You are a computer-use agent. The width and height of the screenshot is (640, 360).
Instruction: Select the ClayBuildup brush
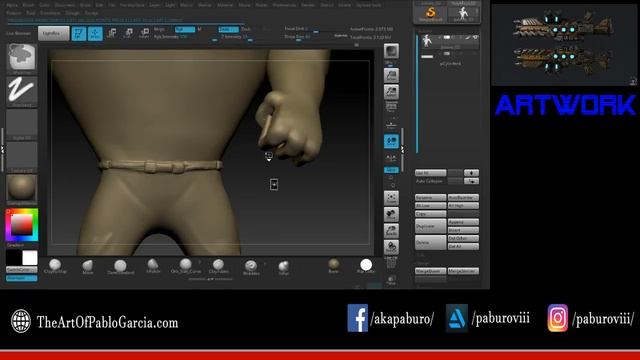[x=55, y=266]
